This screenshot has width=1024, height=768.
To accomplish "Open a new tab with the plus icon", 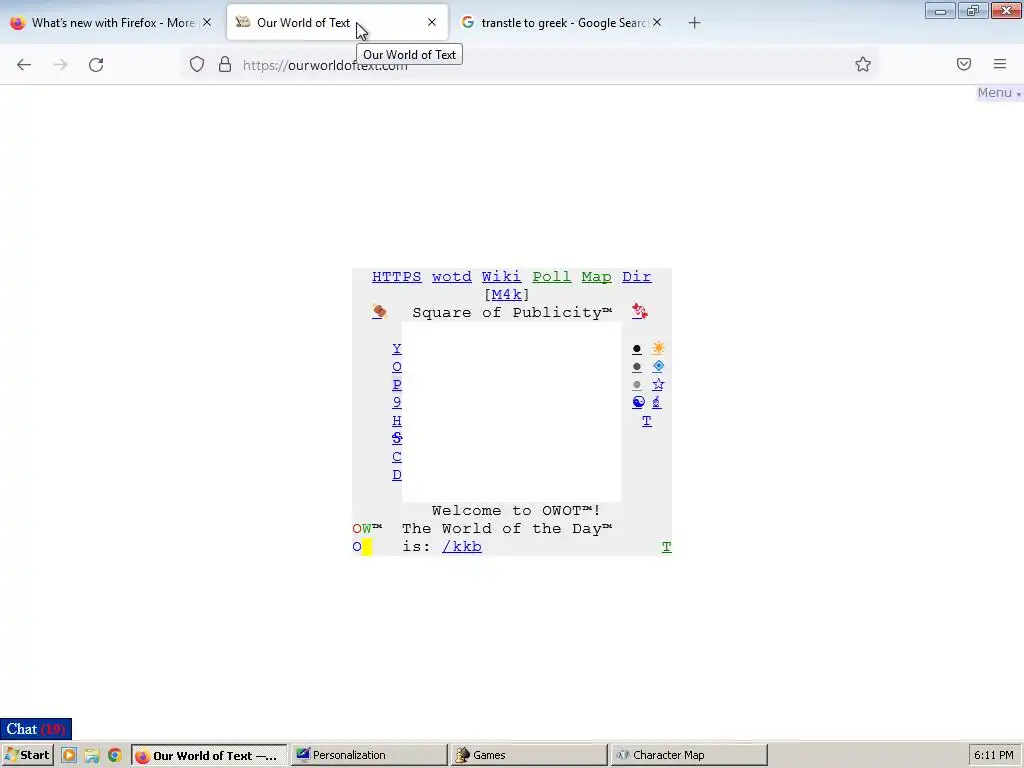I will coord(694,23).
